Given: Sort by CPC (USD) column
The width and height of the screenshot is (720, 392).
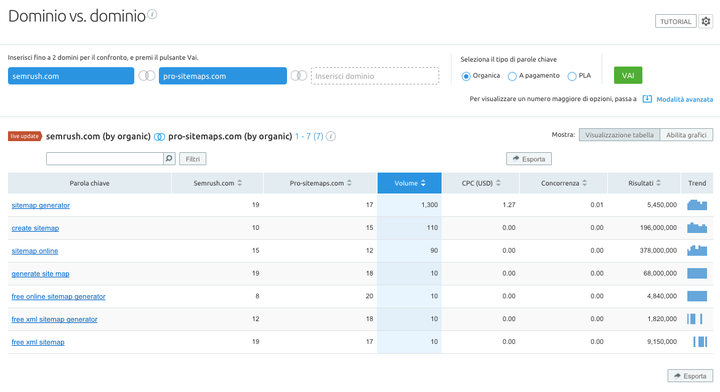Looking at the screenshot, I should (481, 183).
